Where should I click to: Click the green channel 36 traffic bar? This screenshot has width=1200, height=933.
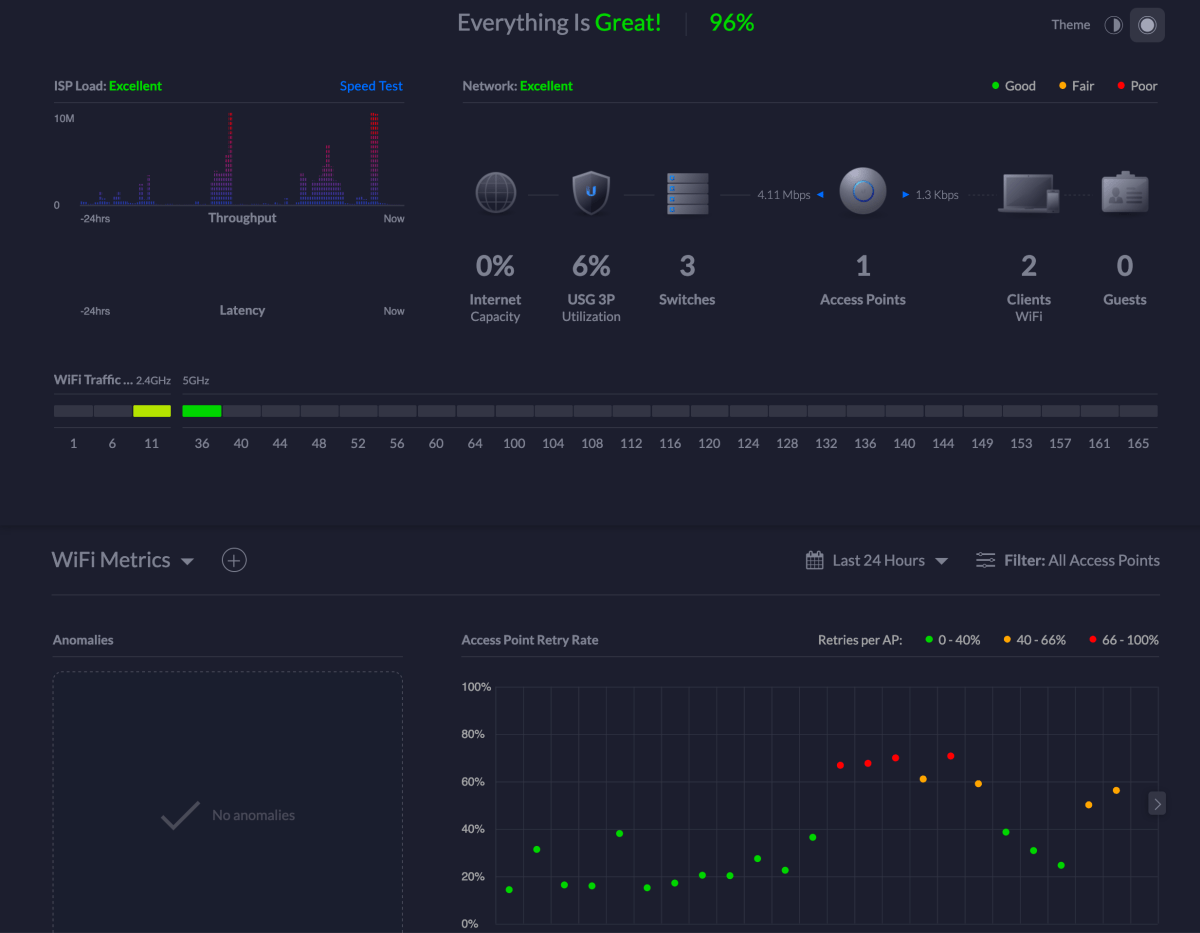tap(202, 411)
